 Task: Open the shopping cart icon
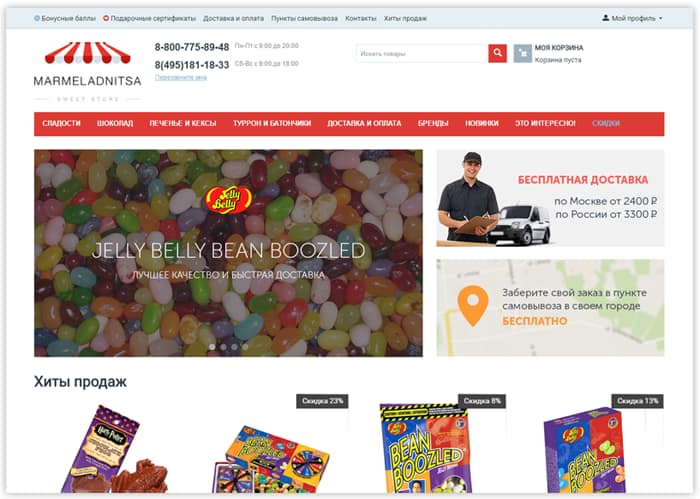click(x=522, y=53)
